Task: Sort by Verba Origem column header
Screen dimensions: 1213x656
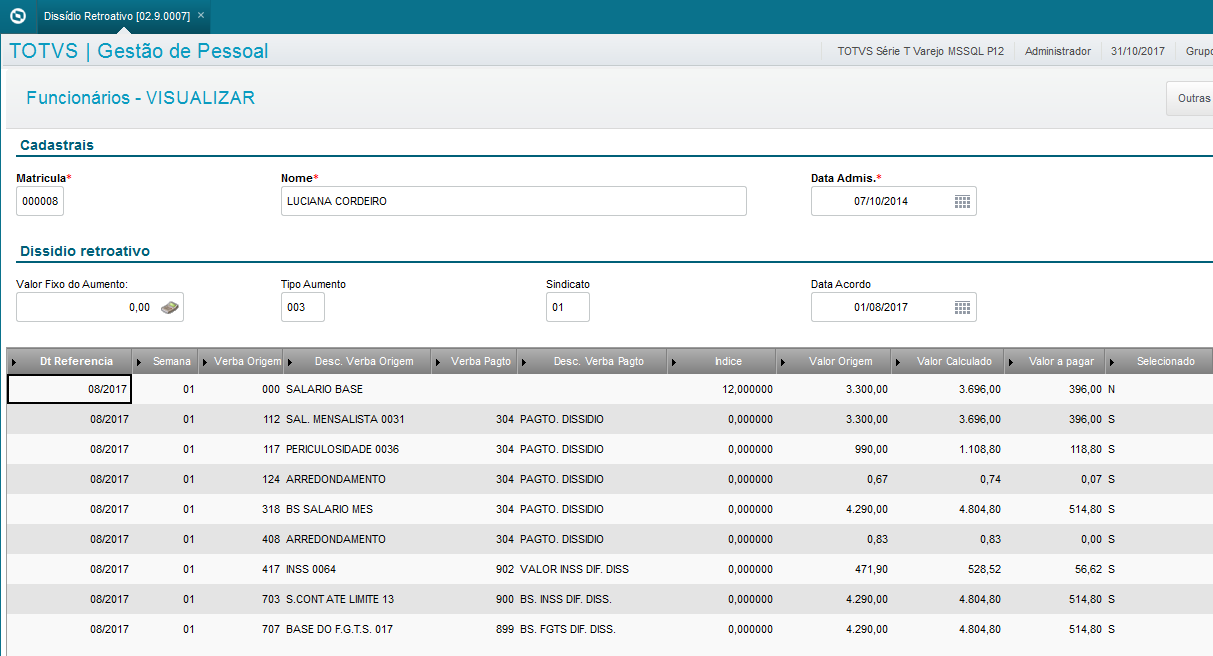Action: (x=242, y=361)
